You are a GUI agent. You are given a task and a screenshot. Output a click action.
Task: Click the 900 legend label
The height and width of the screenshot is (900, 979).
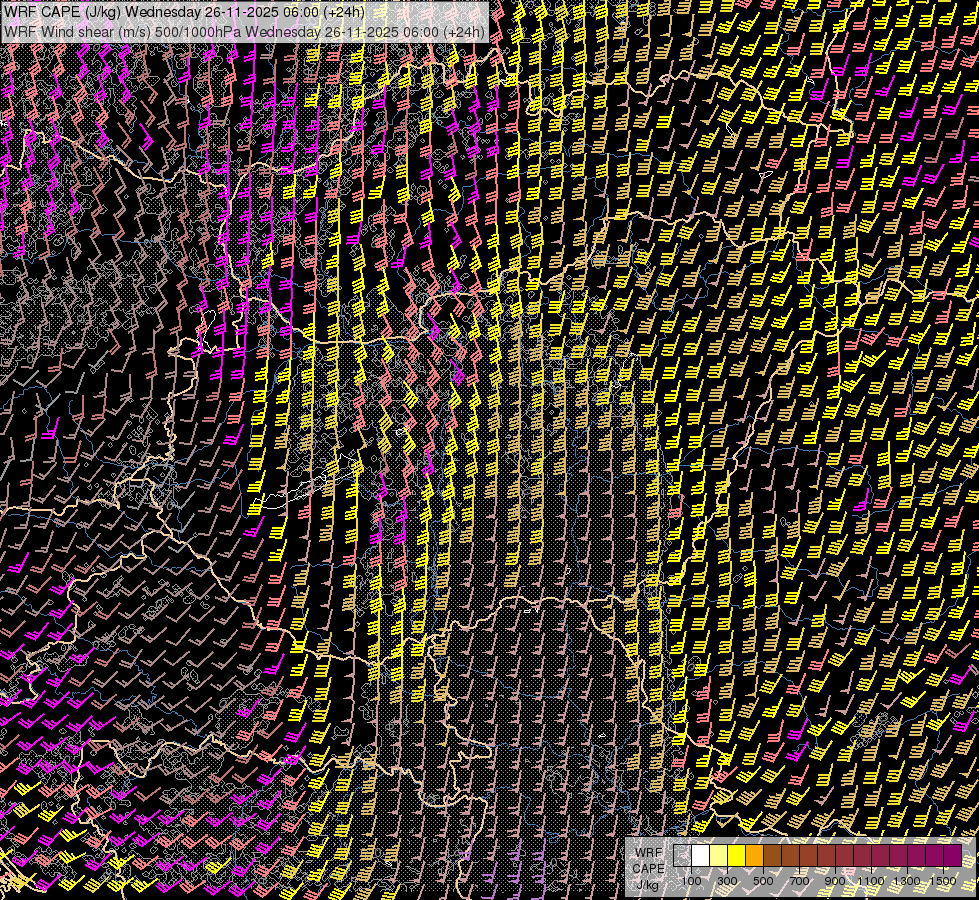pyautogui.click(x=835, y=881)
